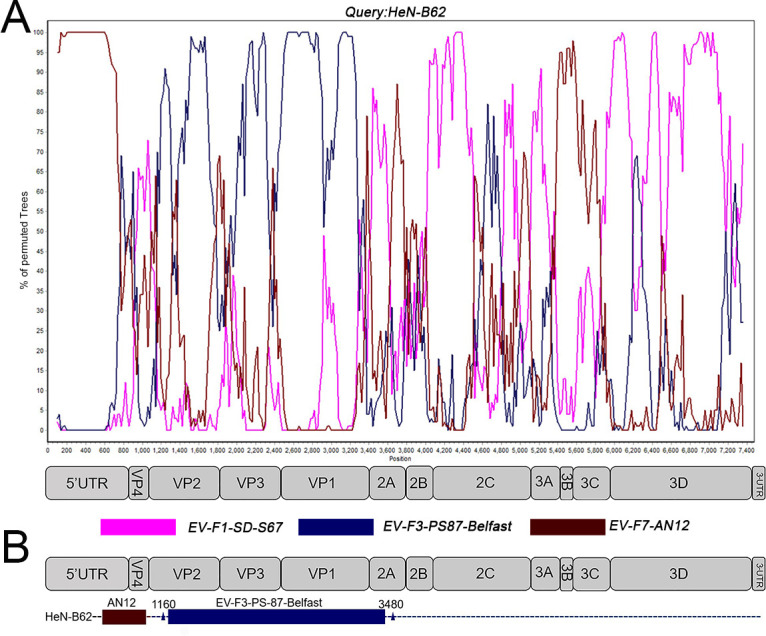Screen dimensions: 766x636
Task: Click the 'EV-F1-SD-S67' legend label
Action: point(235,528)
